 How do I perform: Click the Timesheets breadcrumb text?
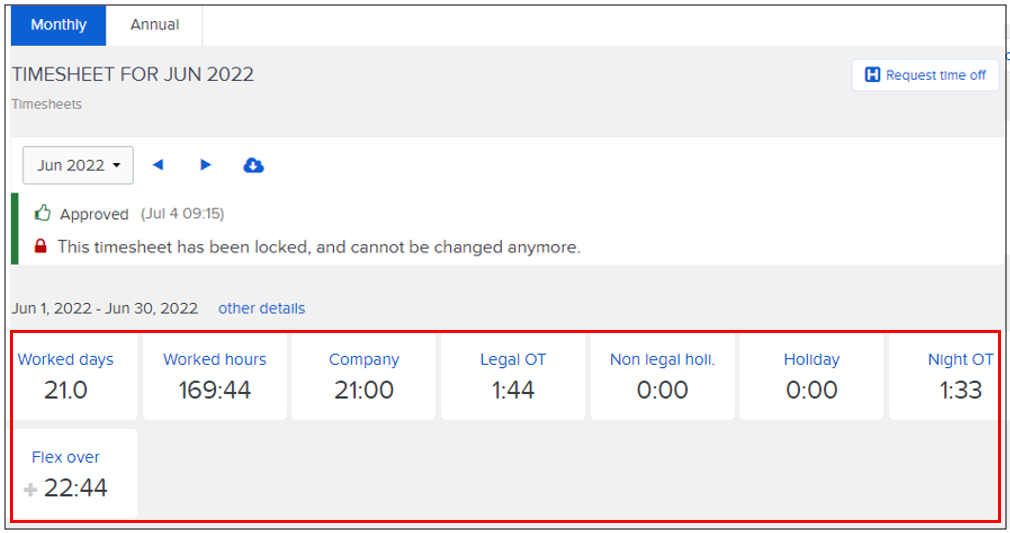pos(47,104)
